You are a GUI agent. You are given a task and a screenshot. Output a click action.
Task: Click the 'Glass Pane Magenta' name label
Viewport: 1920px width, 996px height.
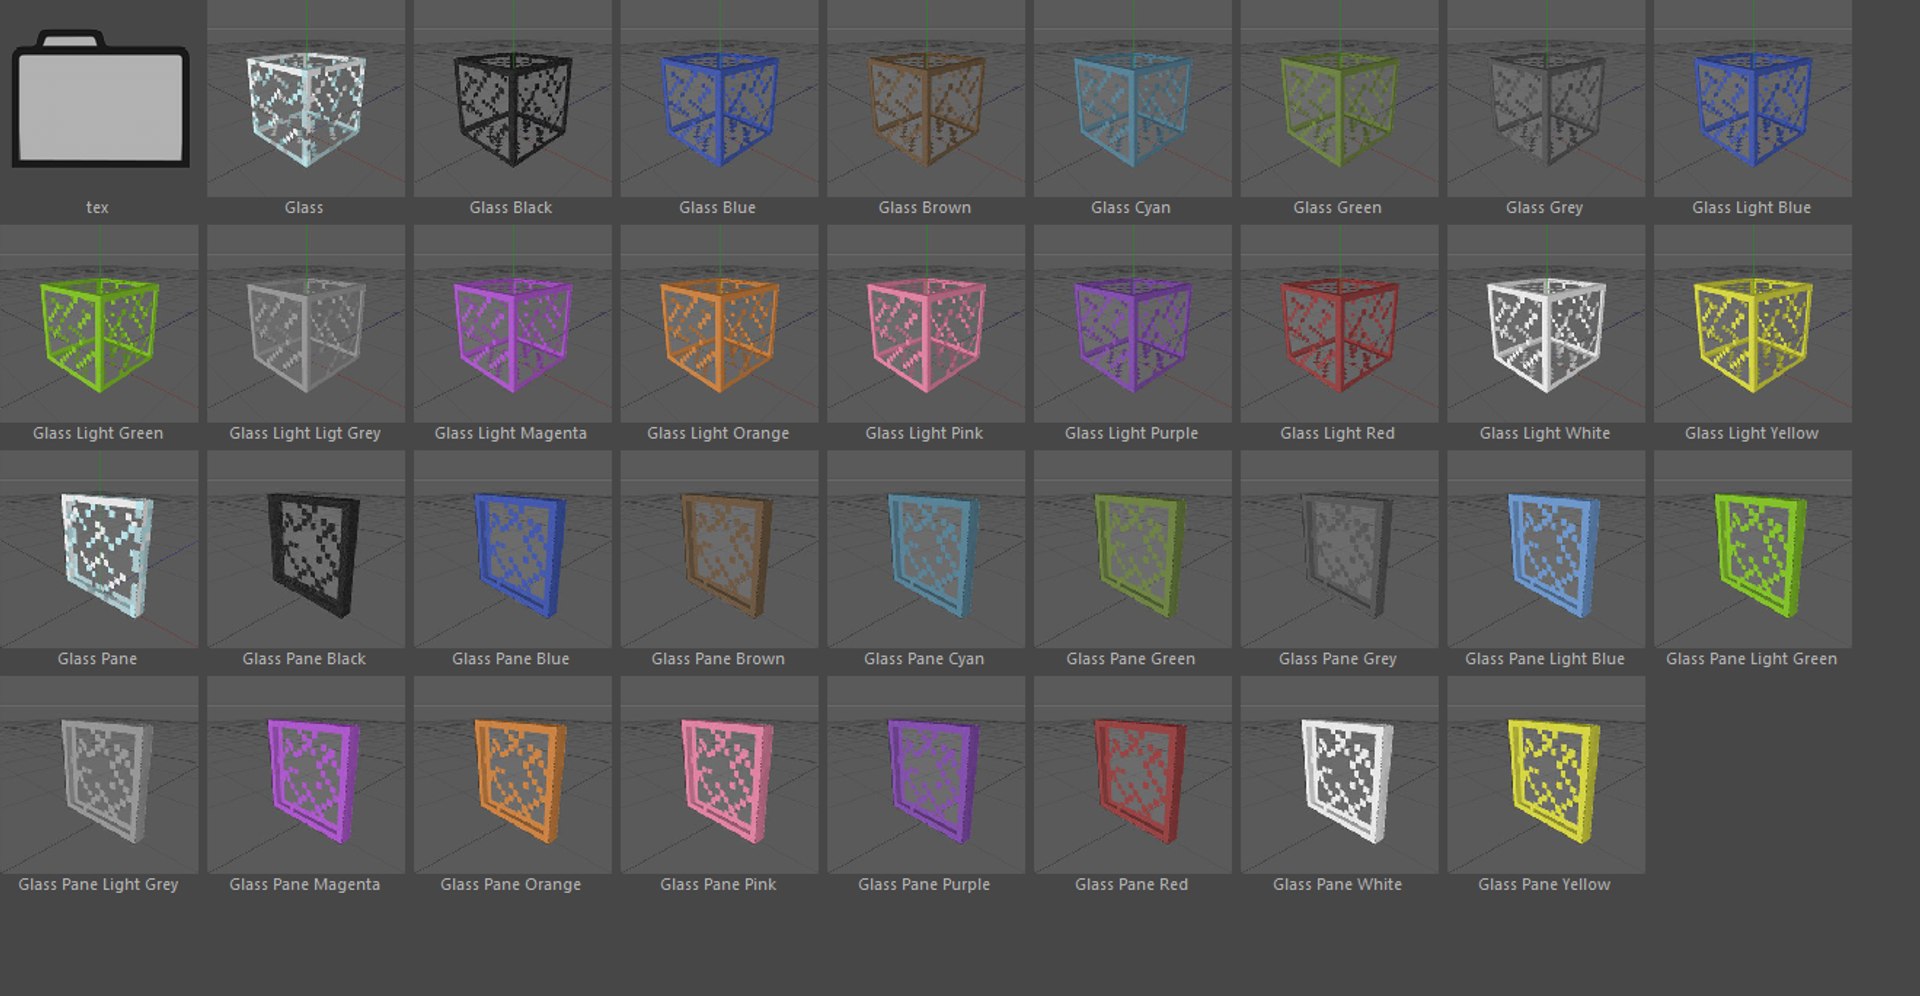305,885
